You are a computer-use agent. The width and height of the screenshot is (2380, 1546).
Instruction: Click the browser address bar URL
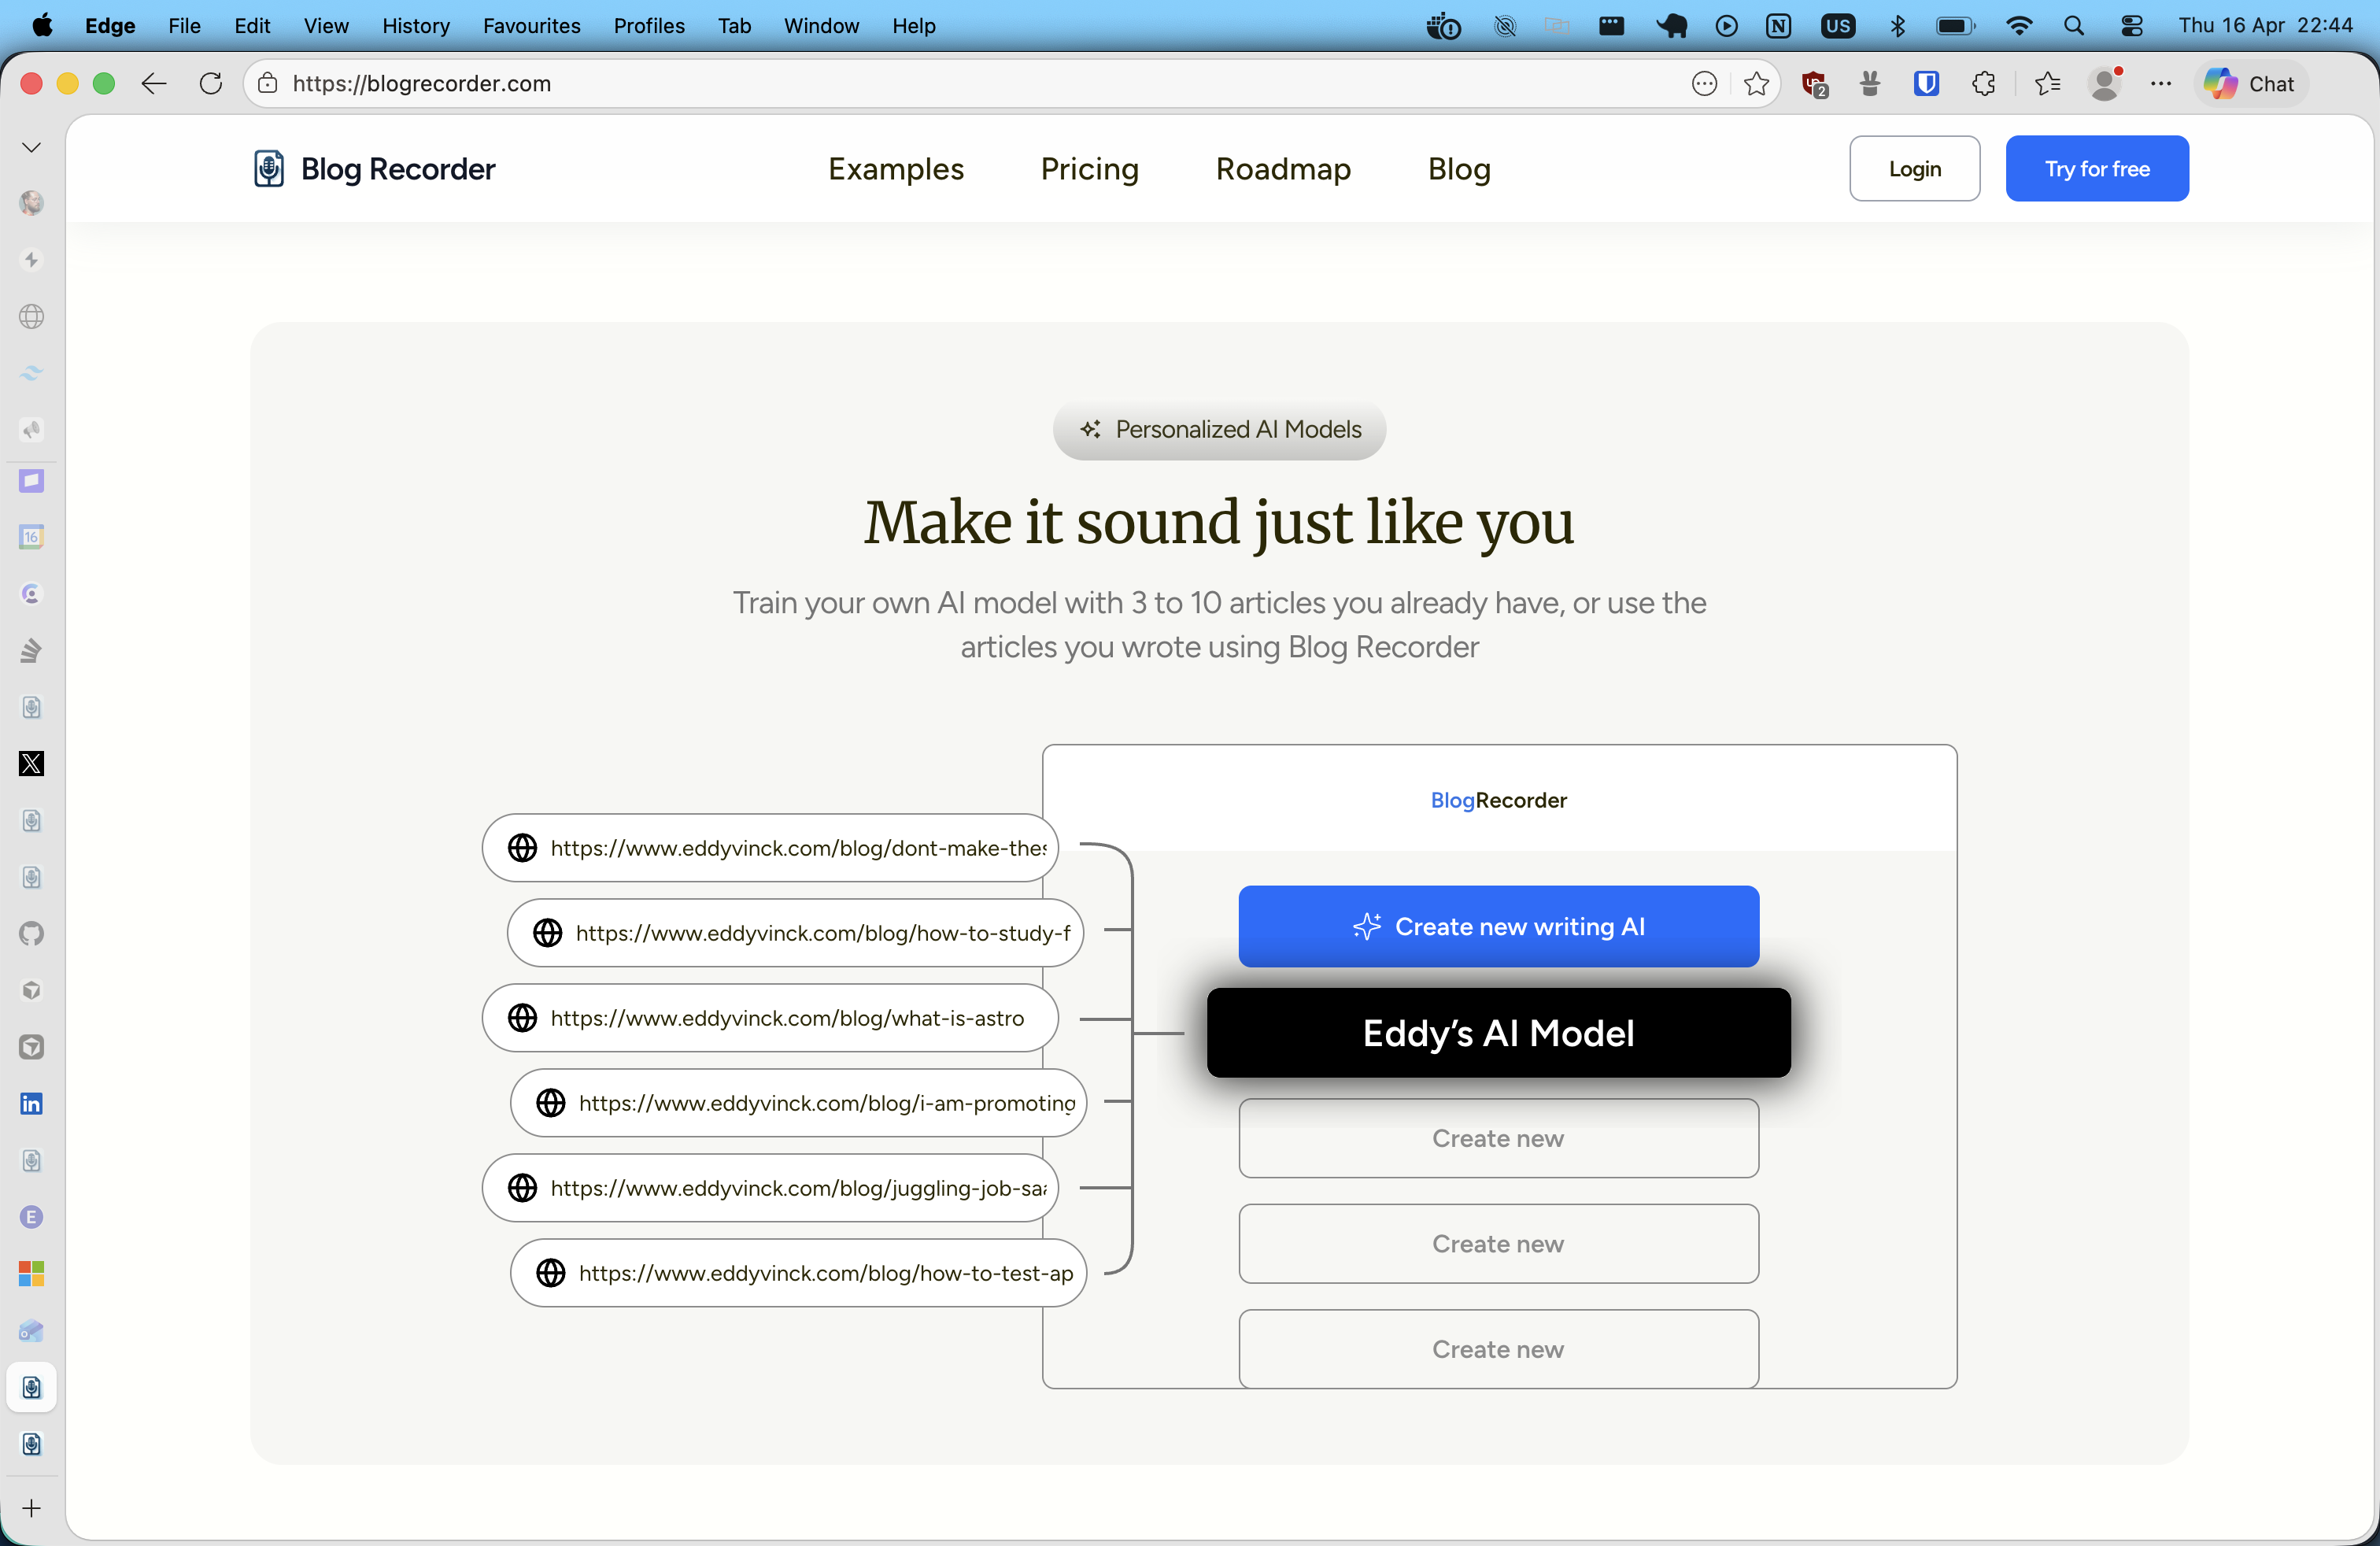(420, 84)
